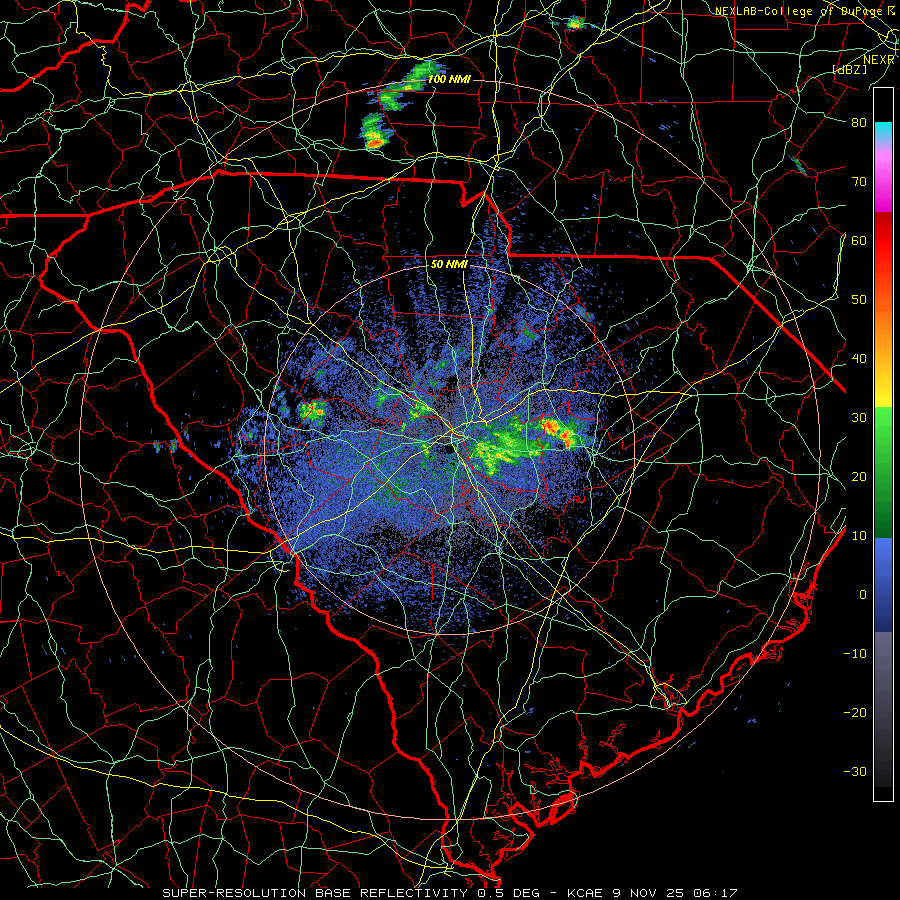Click the 0 value on dBZ scale
The width and height of the screenshot is (900, 900).
coord(863,595)
